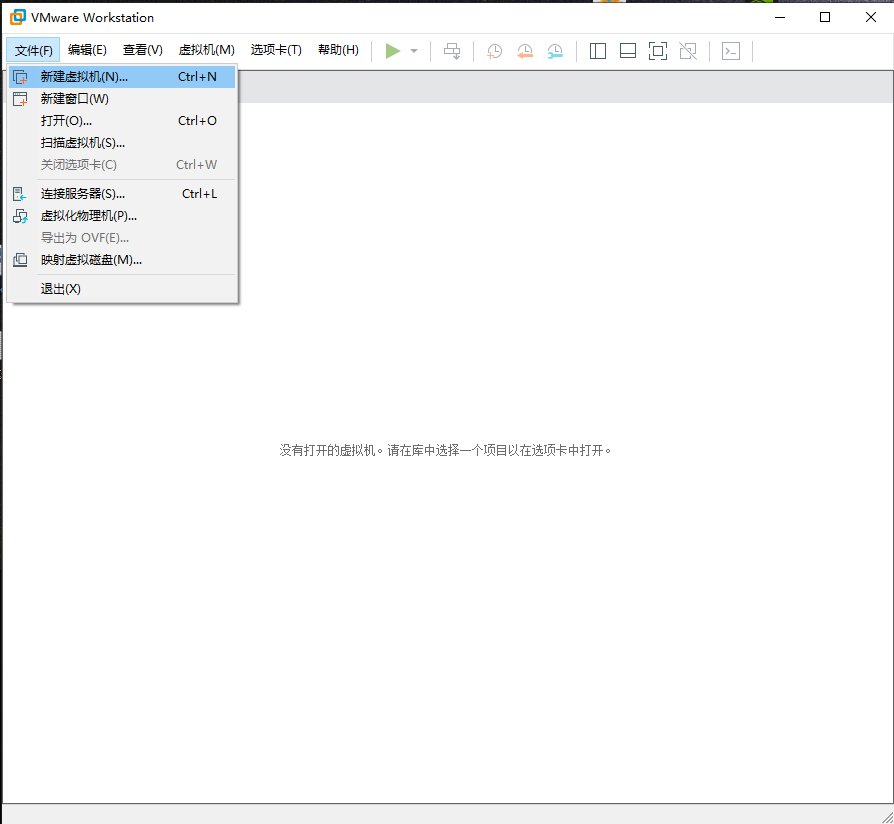Click the 连接服务器 menu item icon
894x824 pixels.
(20, 194)
